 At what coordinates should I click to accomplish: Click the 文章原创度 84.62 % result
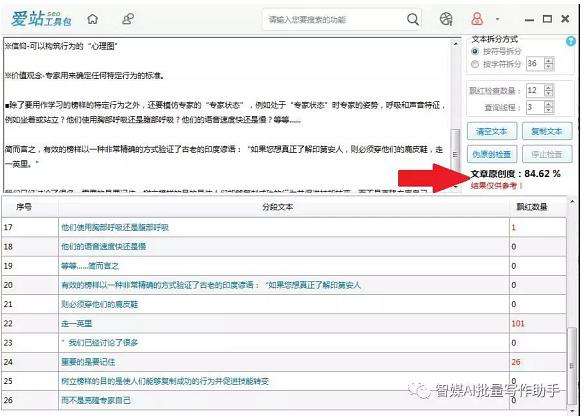(515, 174)
